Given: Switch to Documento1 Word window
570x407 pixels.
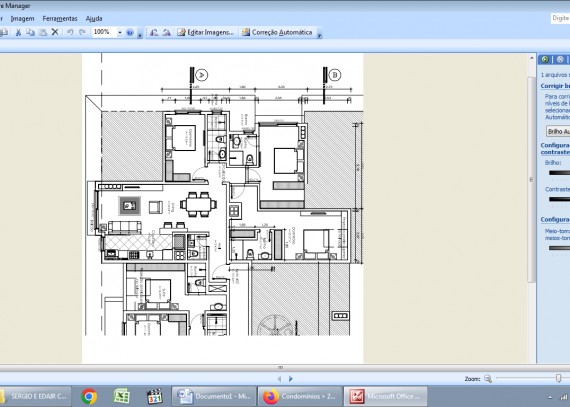Looking at the screenshot, I should click(214, 396).
